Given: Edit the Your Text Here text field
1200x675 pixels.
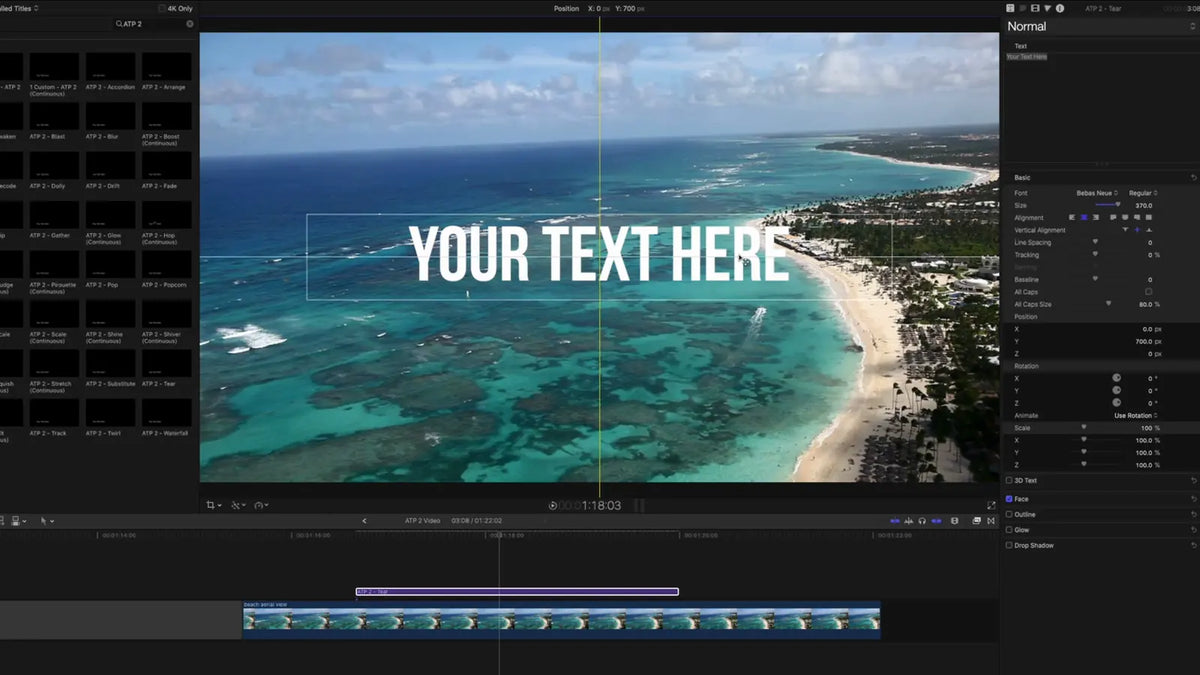Looking at the screenshot, I should [1100, 105].
